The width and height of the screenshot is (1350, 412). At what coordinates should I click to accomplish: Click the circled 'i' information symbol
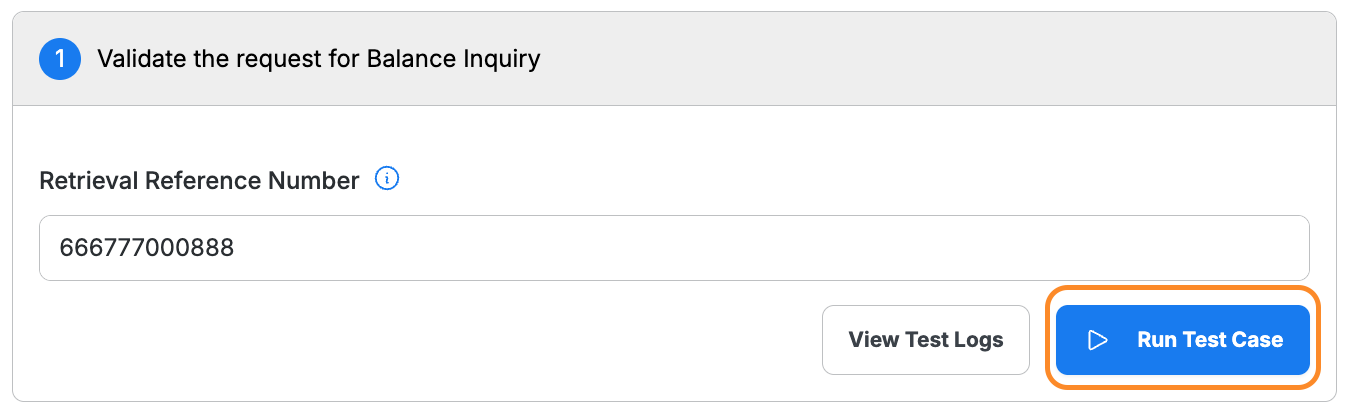[x=387, y=179]
